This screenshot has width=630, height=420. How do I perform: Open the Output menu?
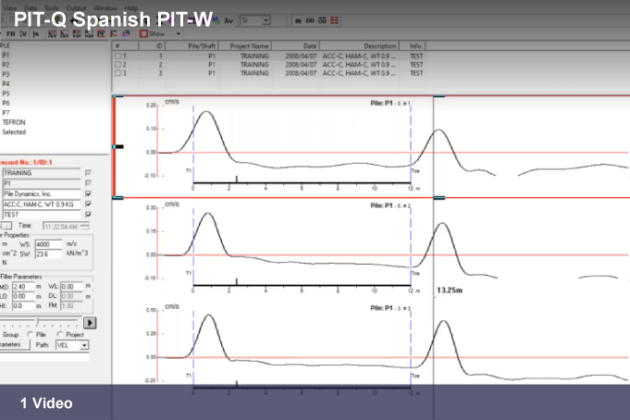(x=76, y=8)
